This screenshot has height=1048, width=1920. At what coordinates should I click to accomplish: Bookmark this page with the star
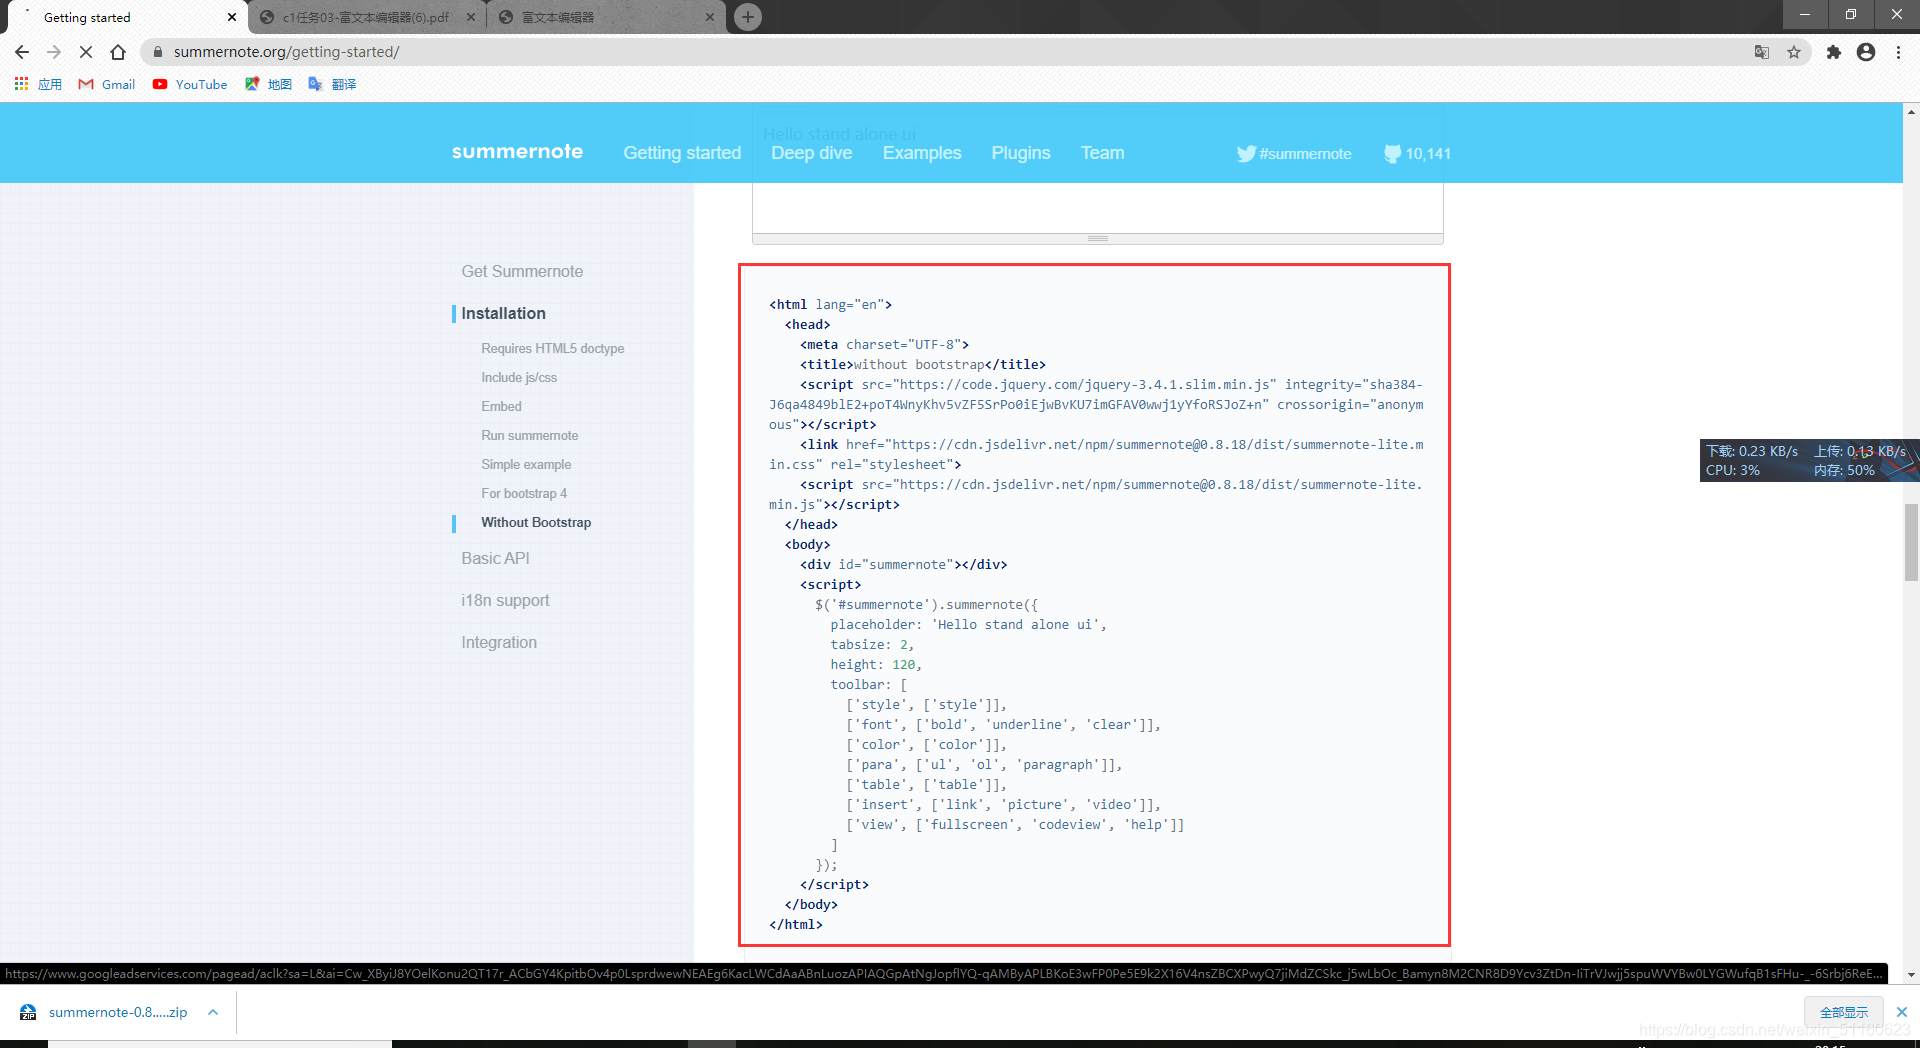click(x=1794, y=52)
